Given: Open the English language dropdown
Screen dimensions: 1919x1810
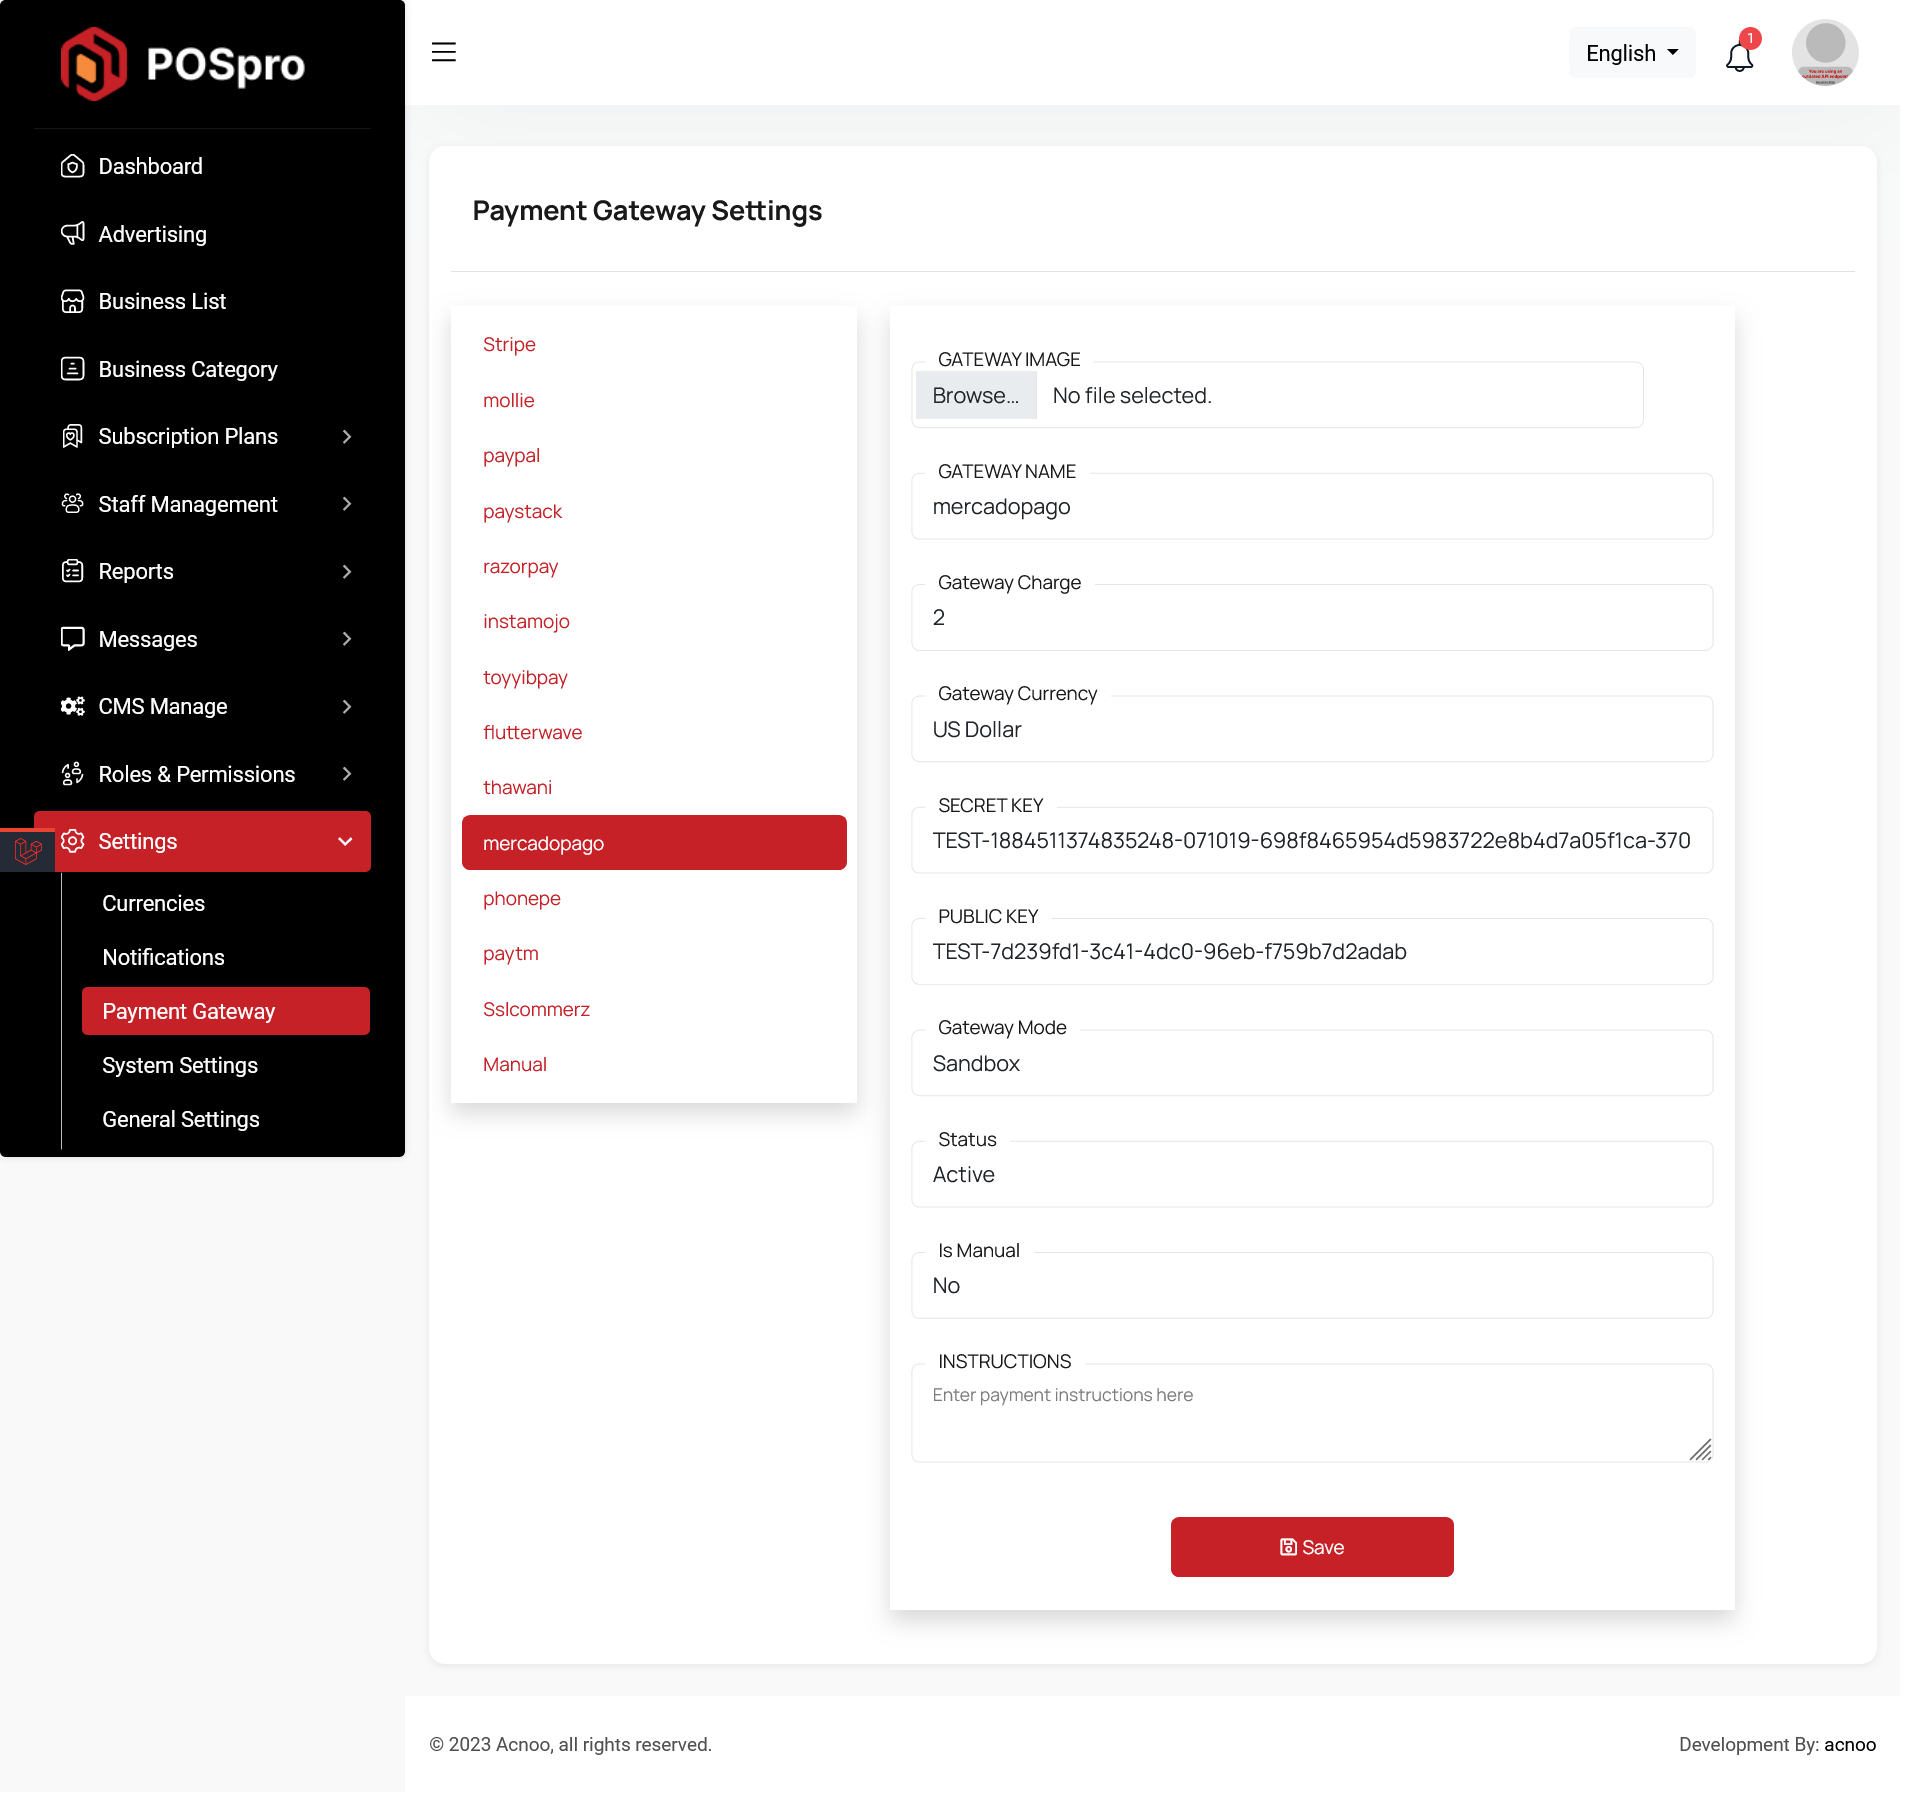Looking at the screenshot, I should [1631, 53].
